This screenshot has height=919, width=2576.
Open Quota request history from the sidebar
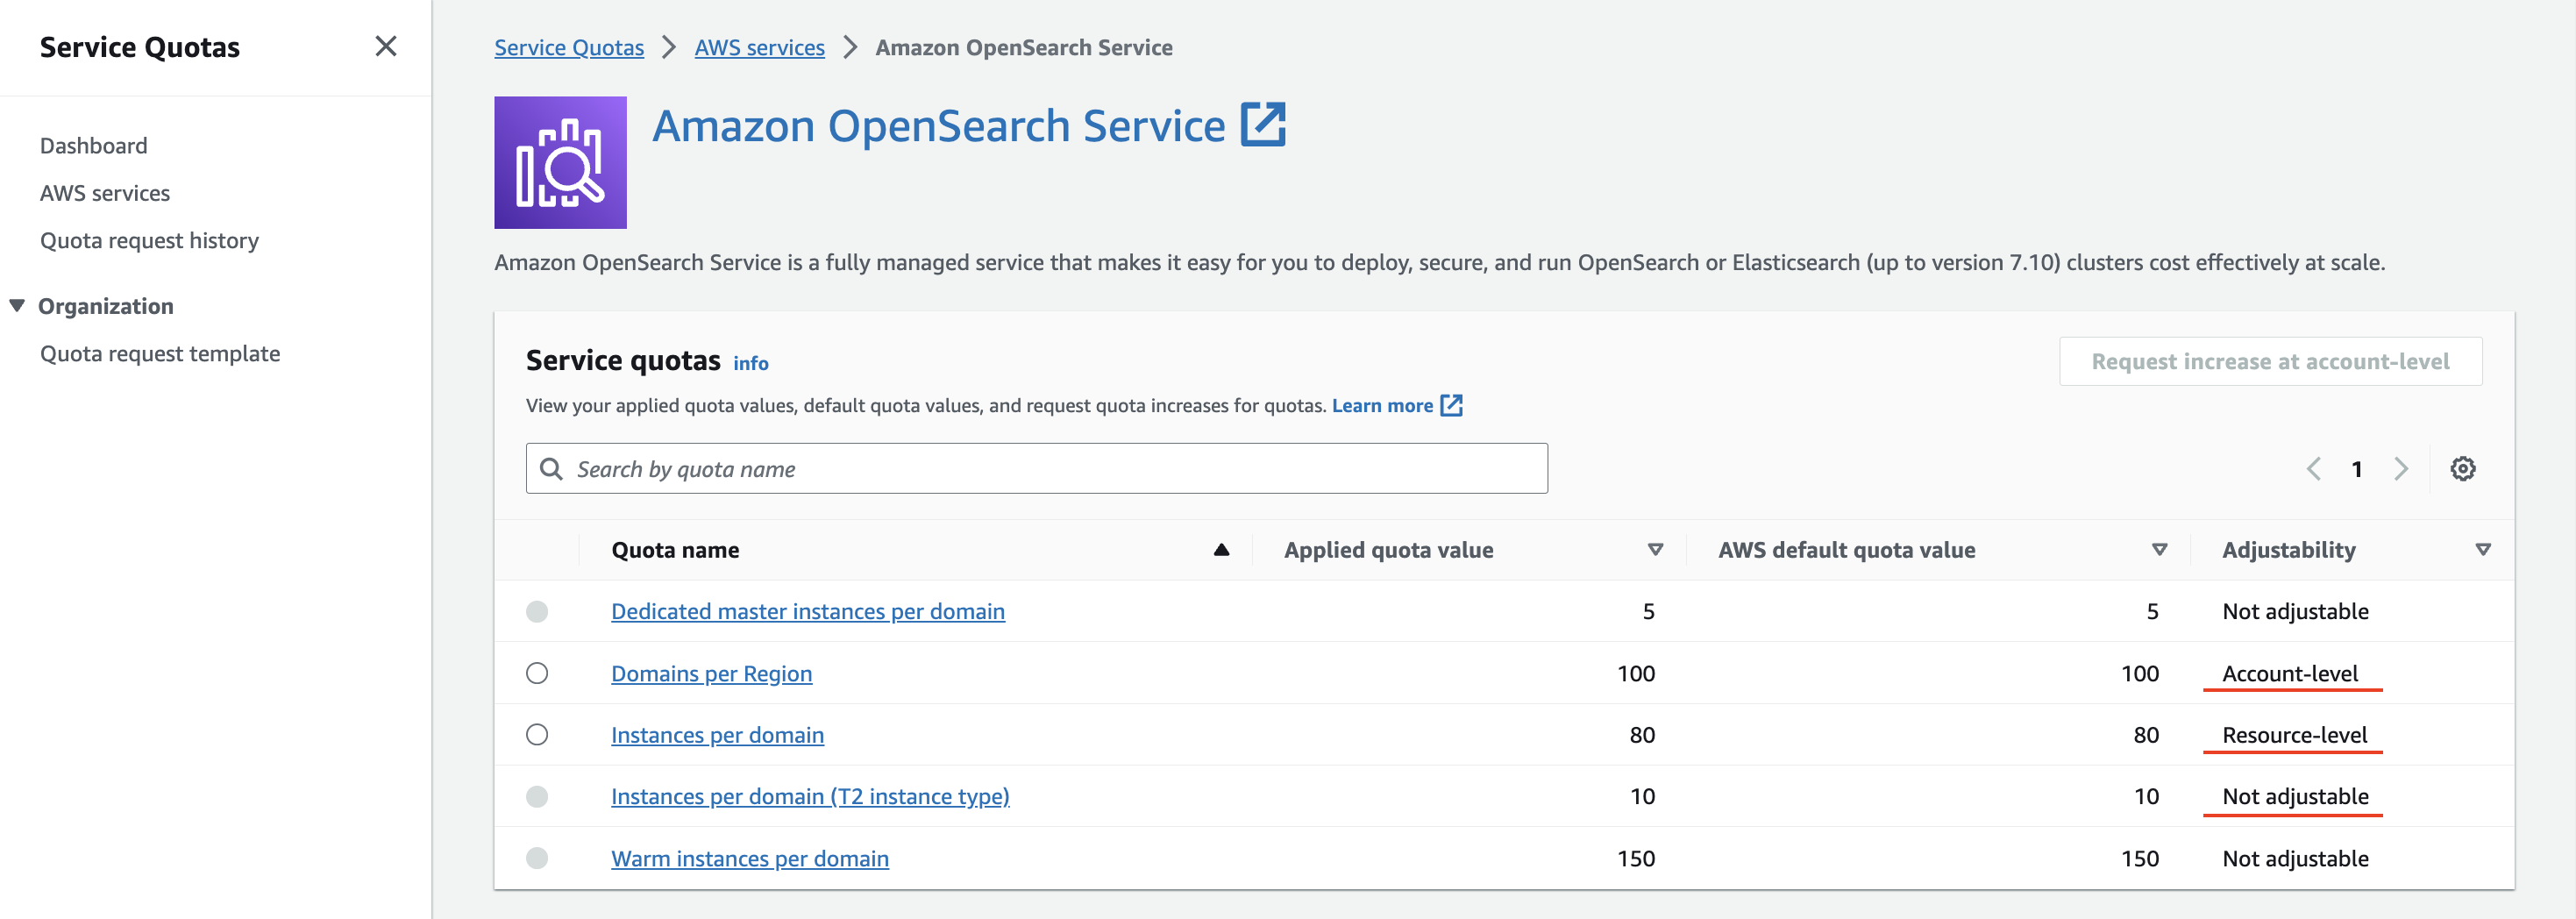pos(149,240)
